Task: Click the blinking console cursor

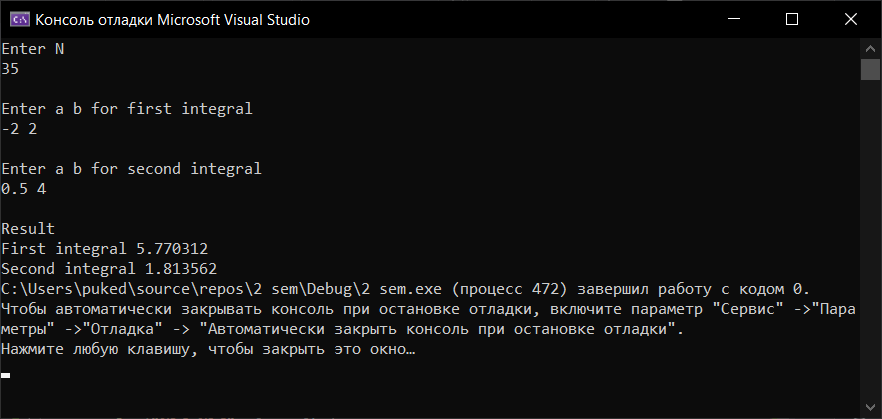Action: pos(6,375)
